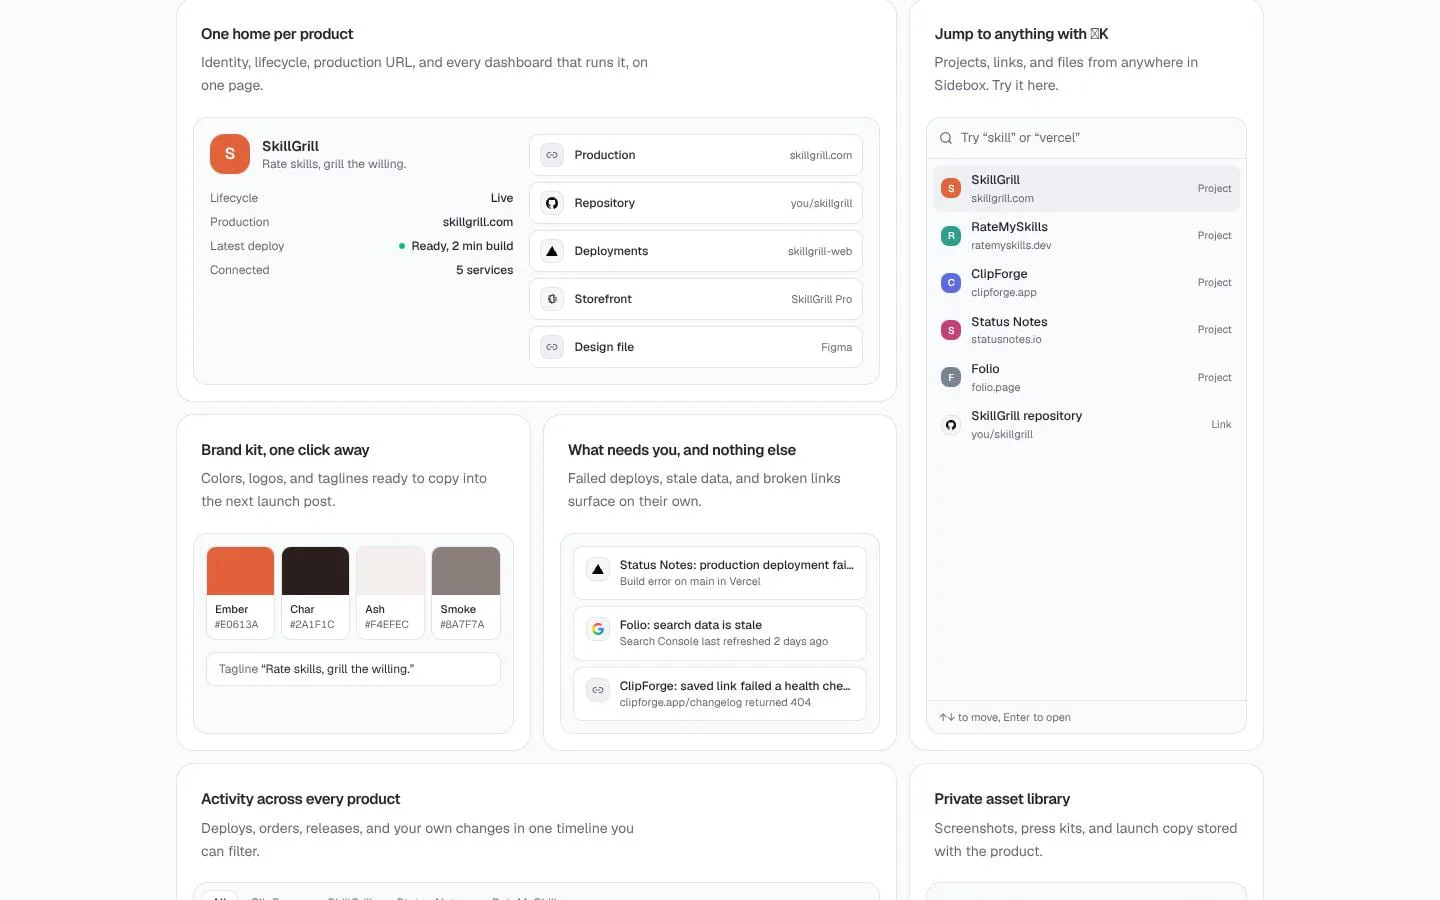Click "folio.page" in the search results
This screenshot has height=900, width=1440.
996,388
